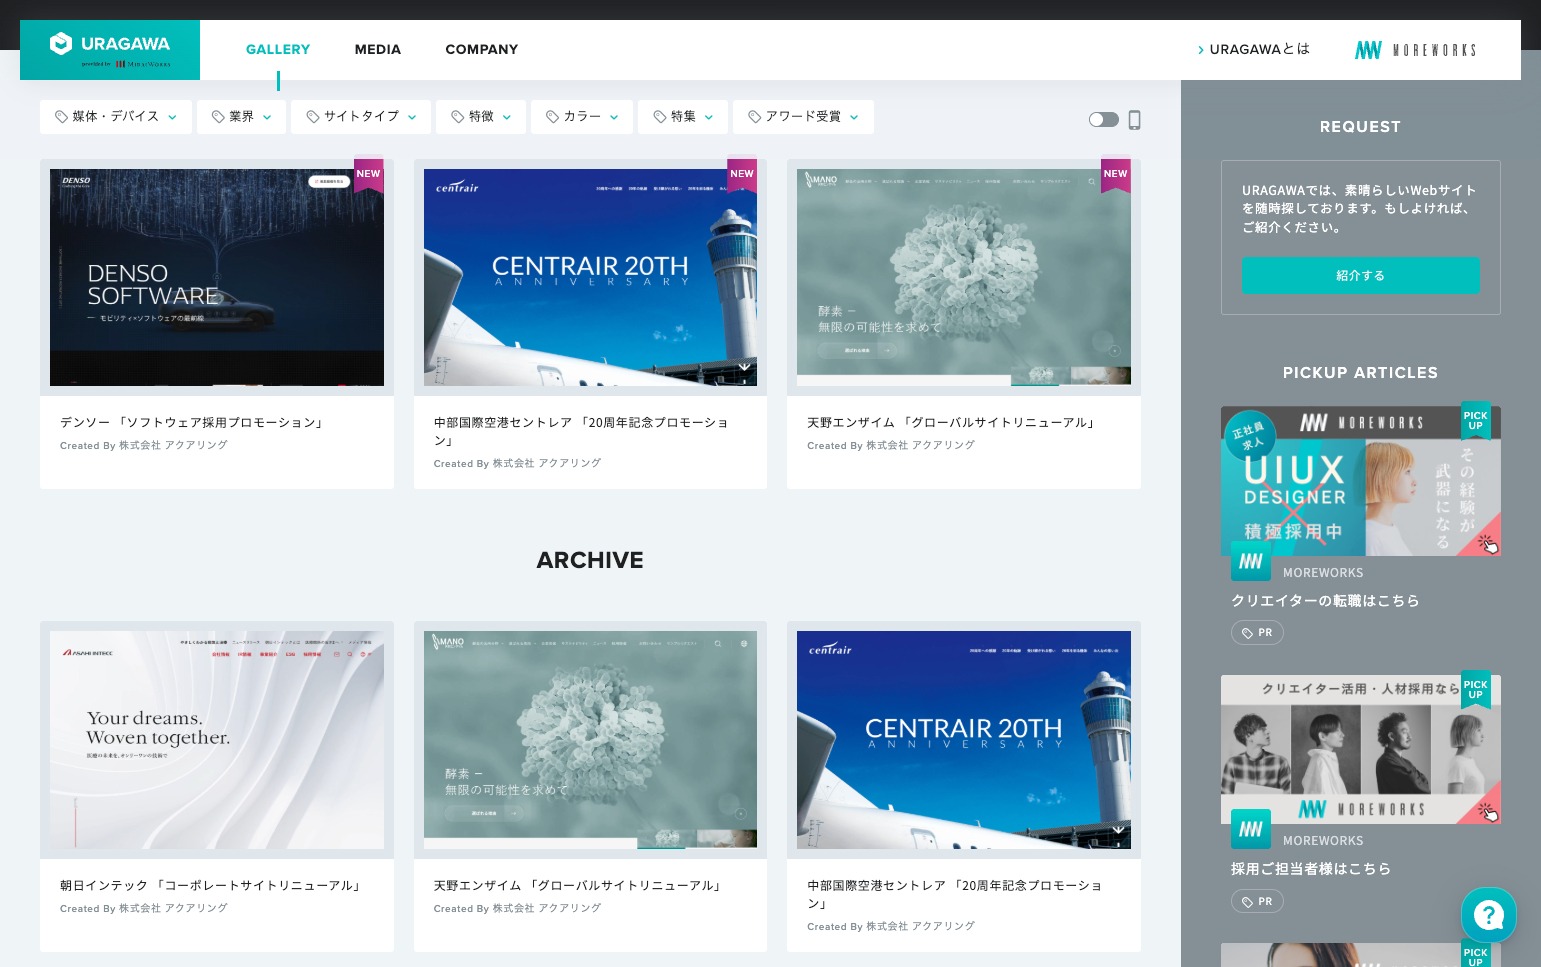1541x967 pixels.
Task: Switch to the GALLERY tab
Action: coord(278,49)
